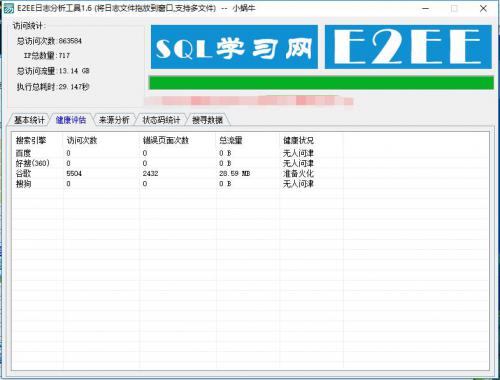Select the 谷歌 row

pyautogui.click(x=250, y=173)
